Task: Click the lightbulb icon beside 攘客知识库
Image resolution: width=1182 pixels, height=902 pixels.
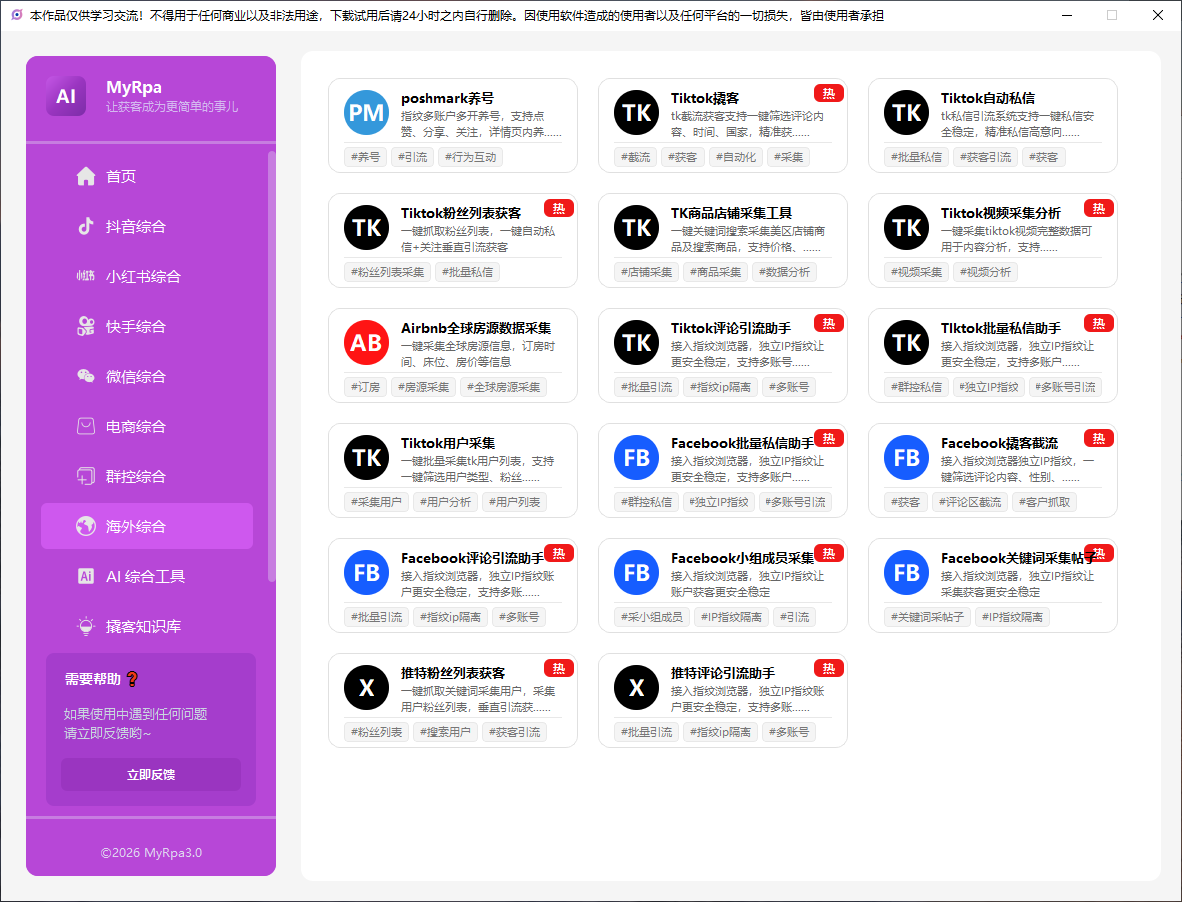Action: [86, 626]
